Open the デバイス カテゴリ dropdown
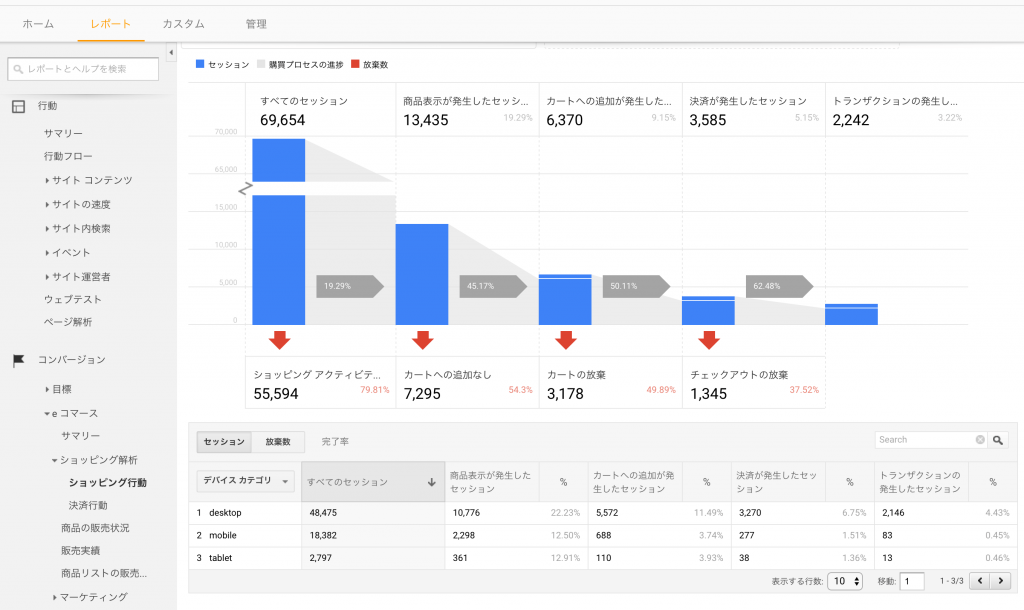This screenshot has width=1024, height=610. click(245, 481)
